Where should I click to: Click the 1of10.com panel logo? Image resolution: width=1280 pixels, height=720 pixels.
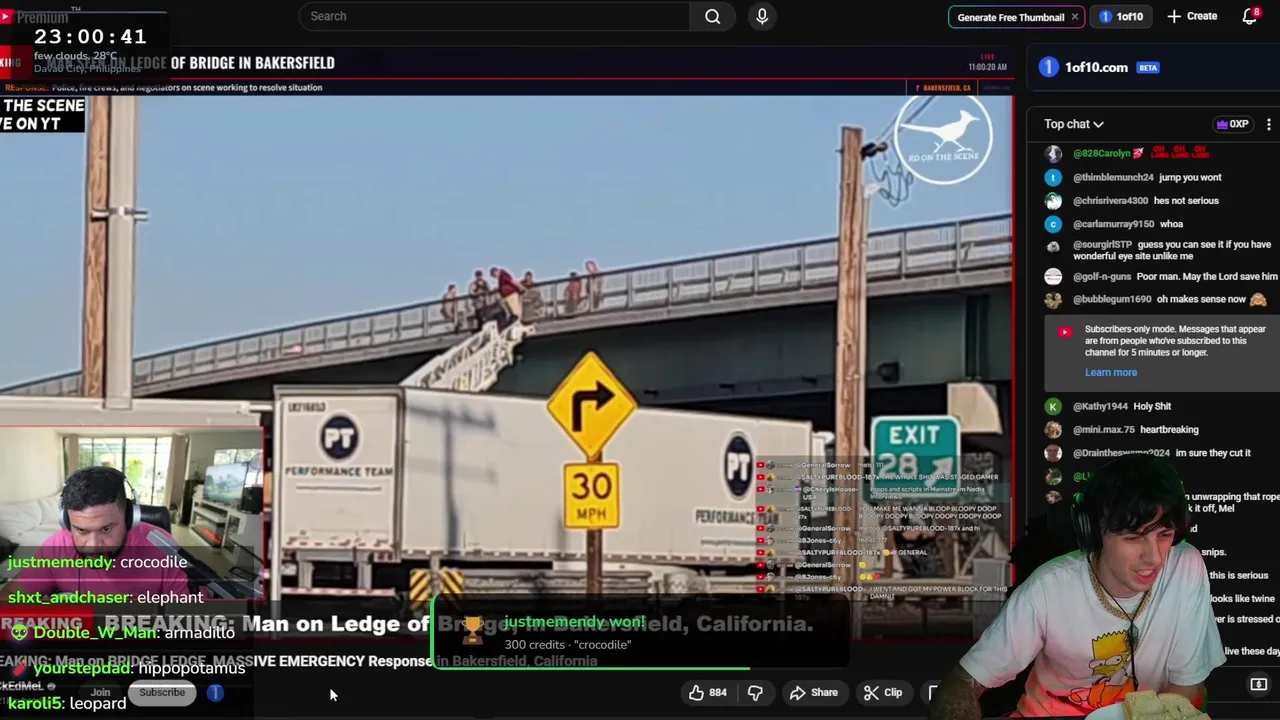[x=1048, y=67]
